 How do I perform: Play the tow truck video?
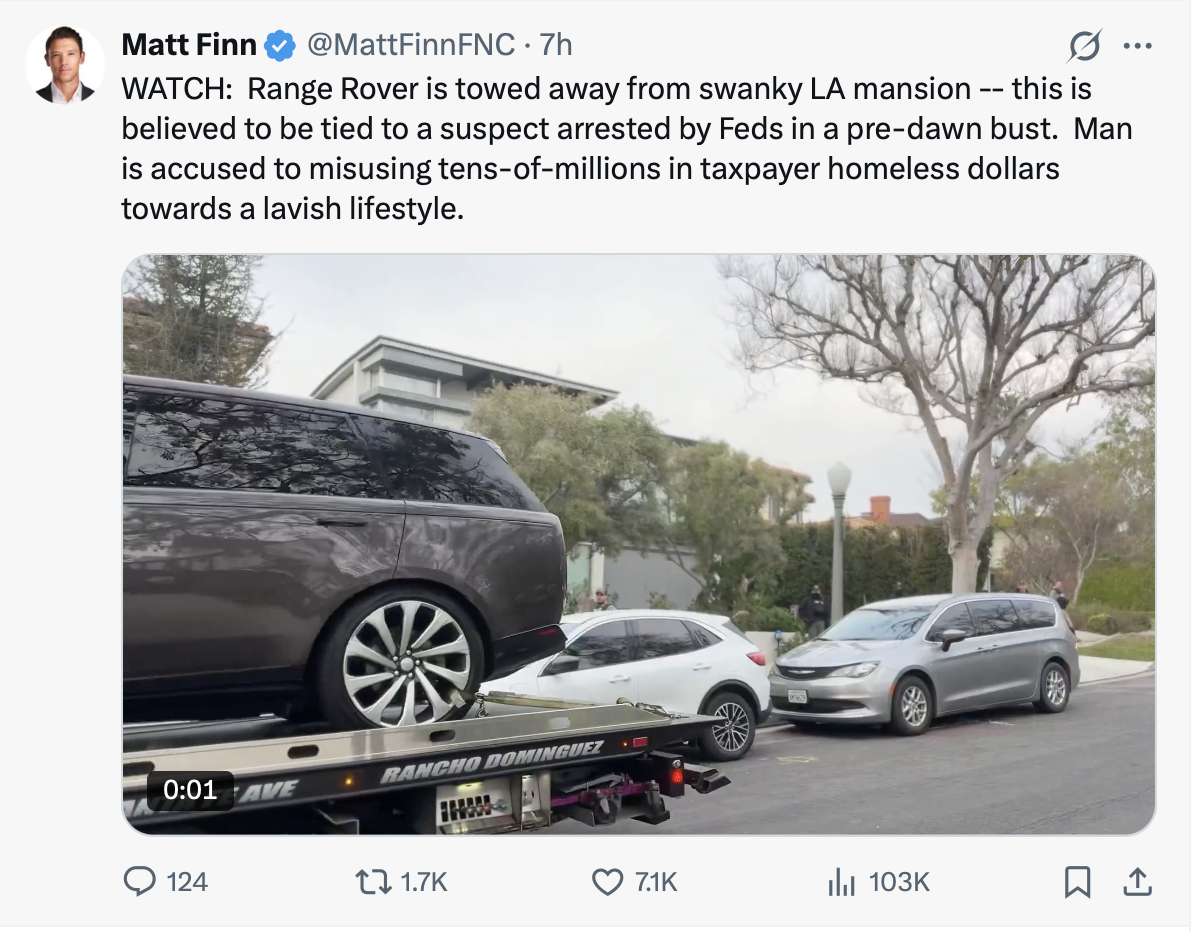click(x=638, y=545)
